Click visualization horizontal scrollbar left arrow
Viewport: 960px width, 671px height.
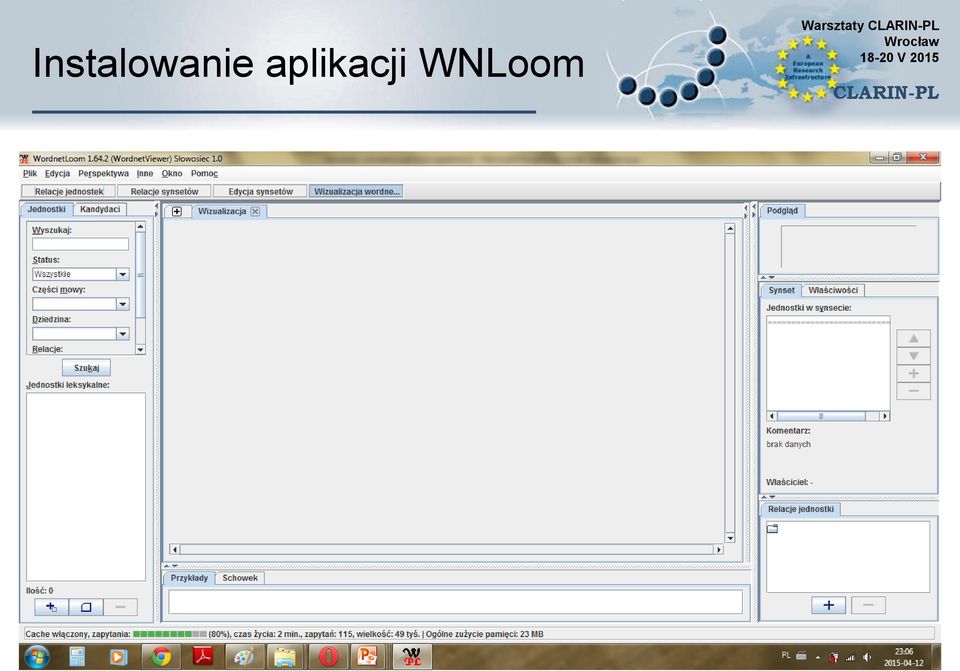point(174,550)
